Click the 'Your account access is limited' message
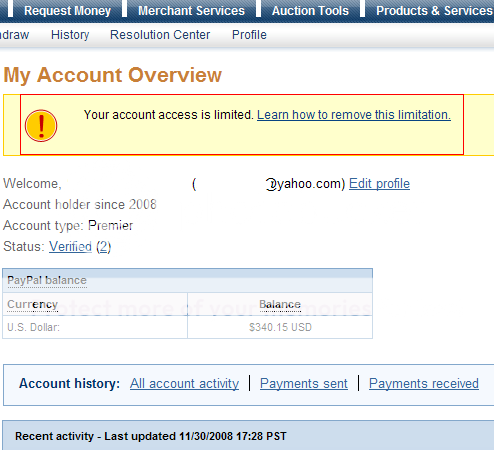 pos(169,115)
